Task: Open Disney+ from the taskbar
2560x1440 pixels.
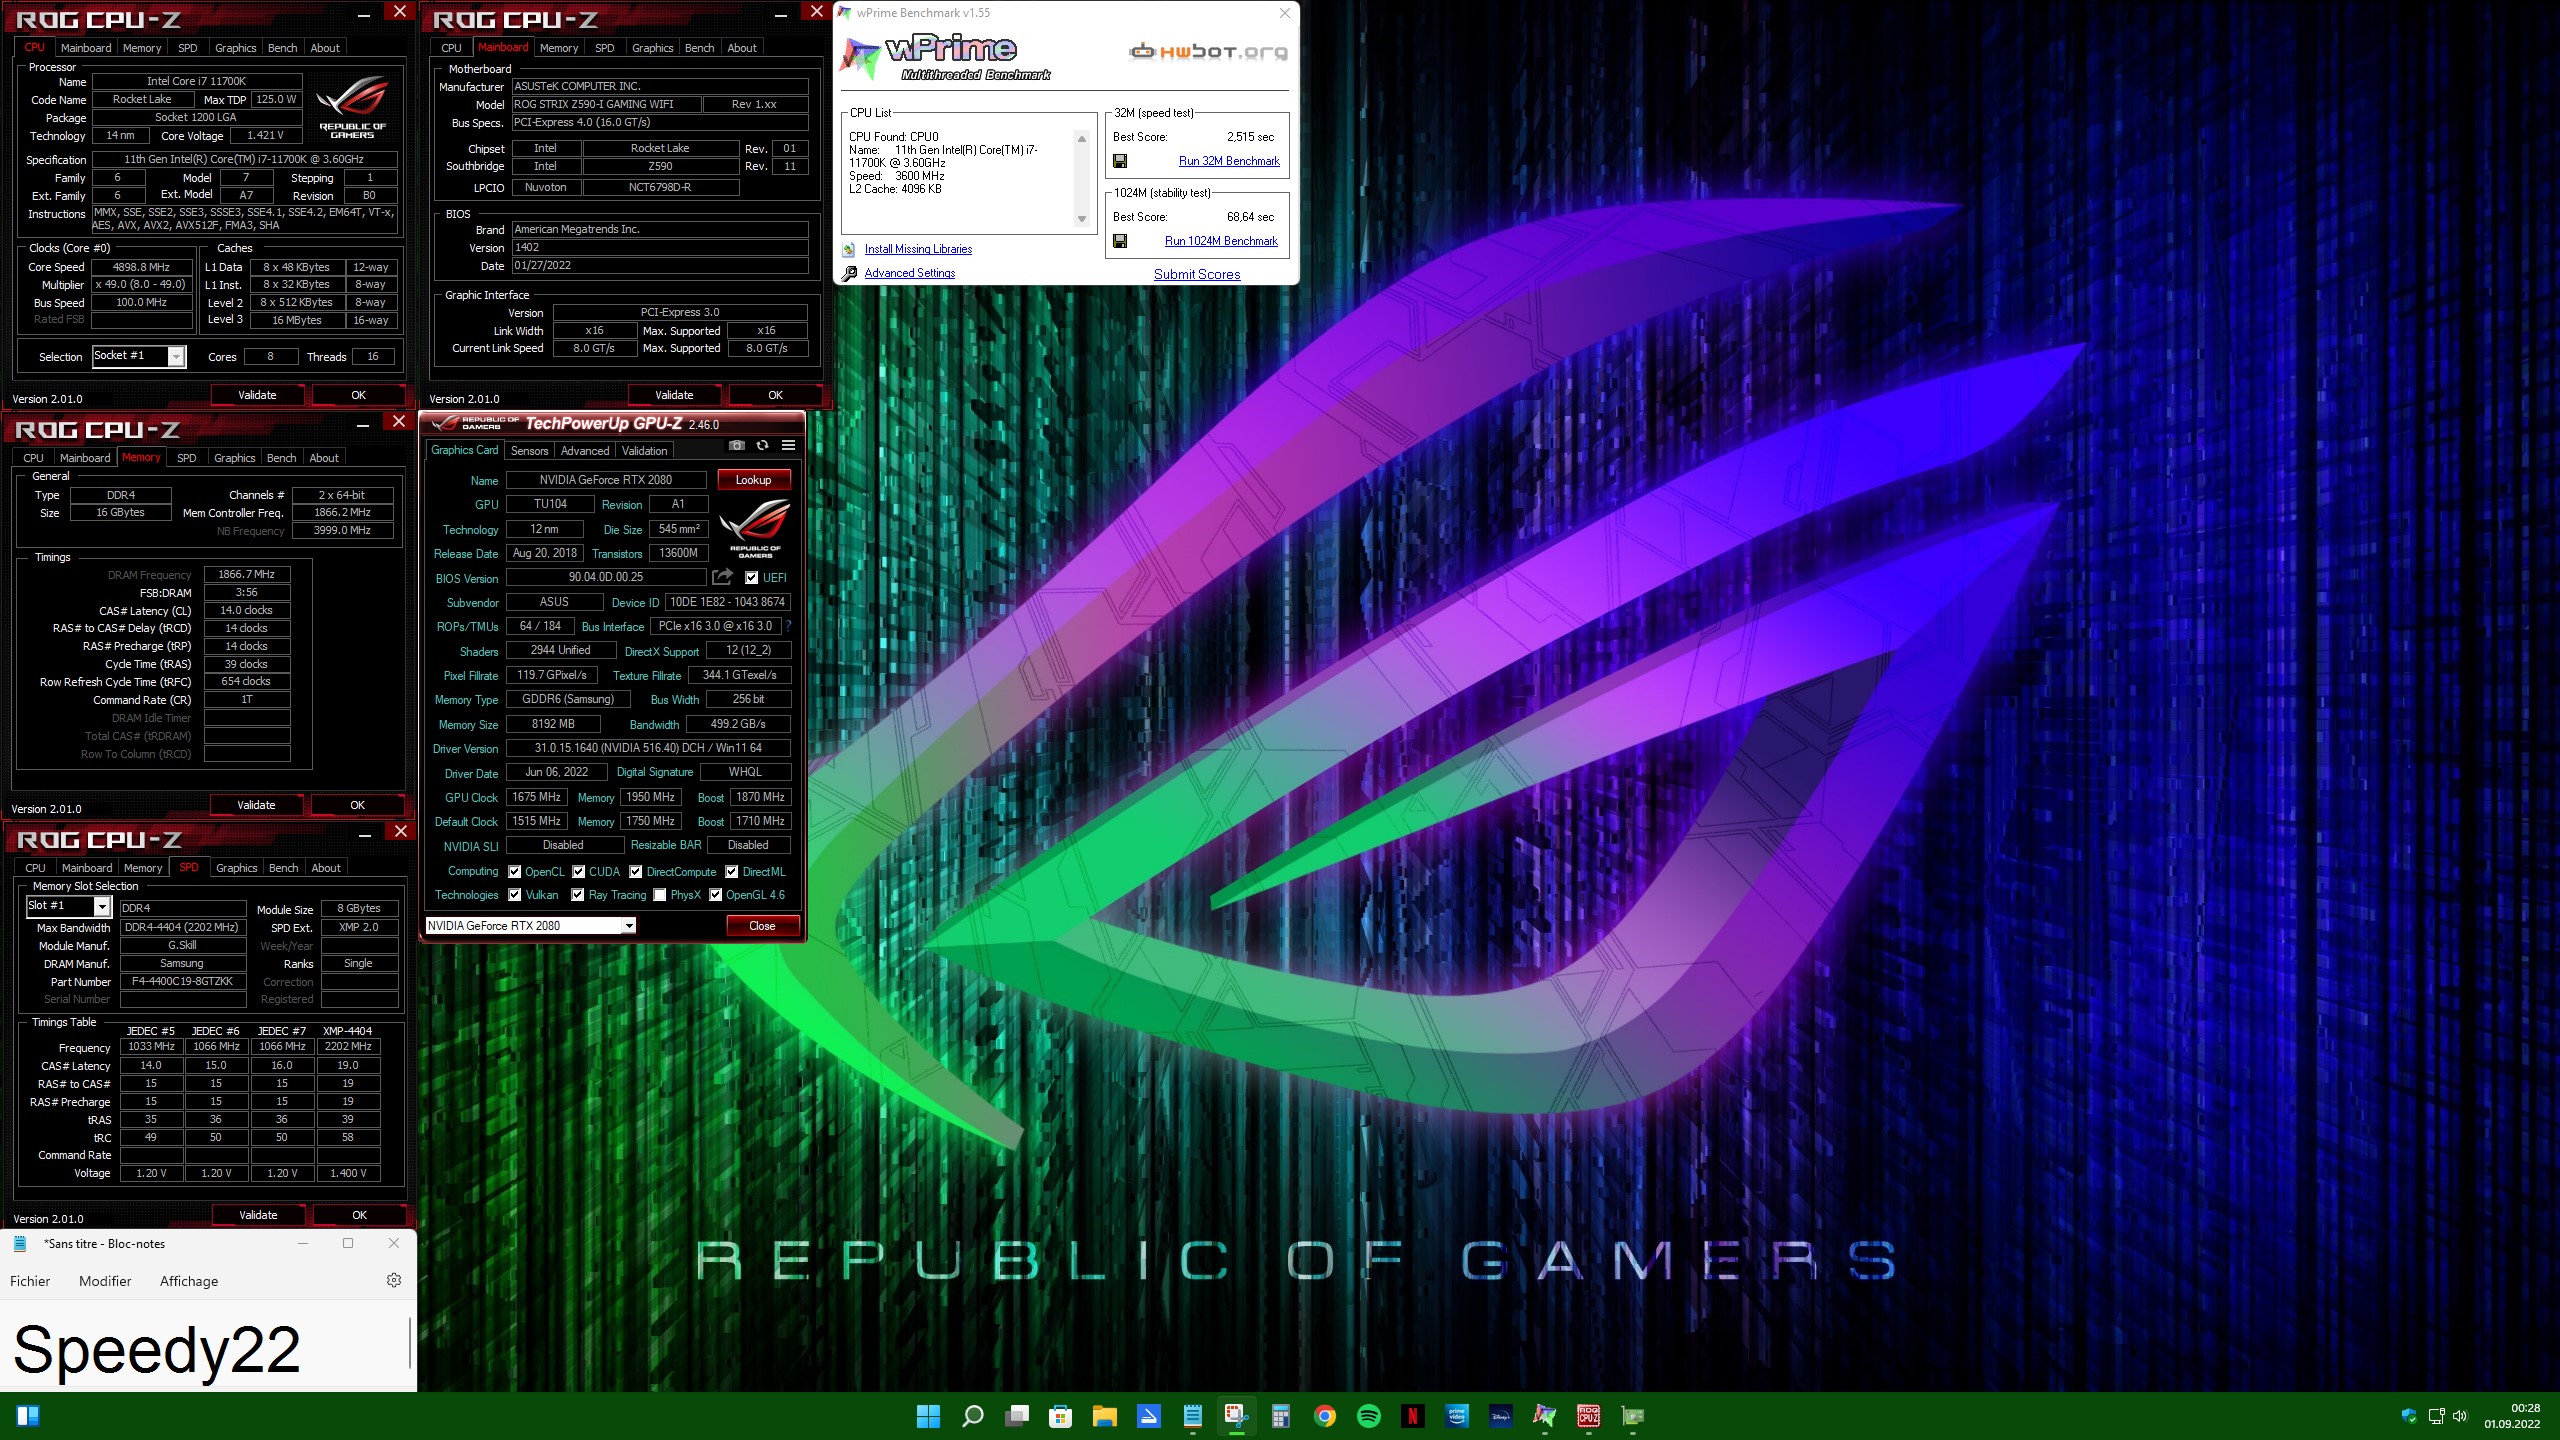Action: (x=1501, y=1416)
